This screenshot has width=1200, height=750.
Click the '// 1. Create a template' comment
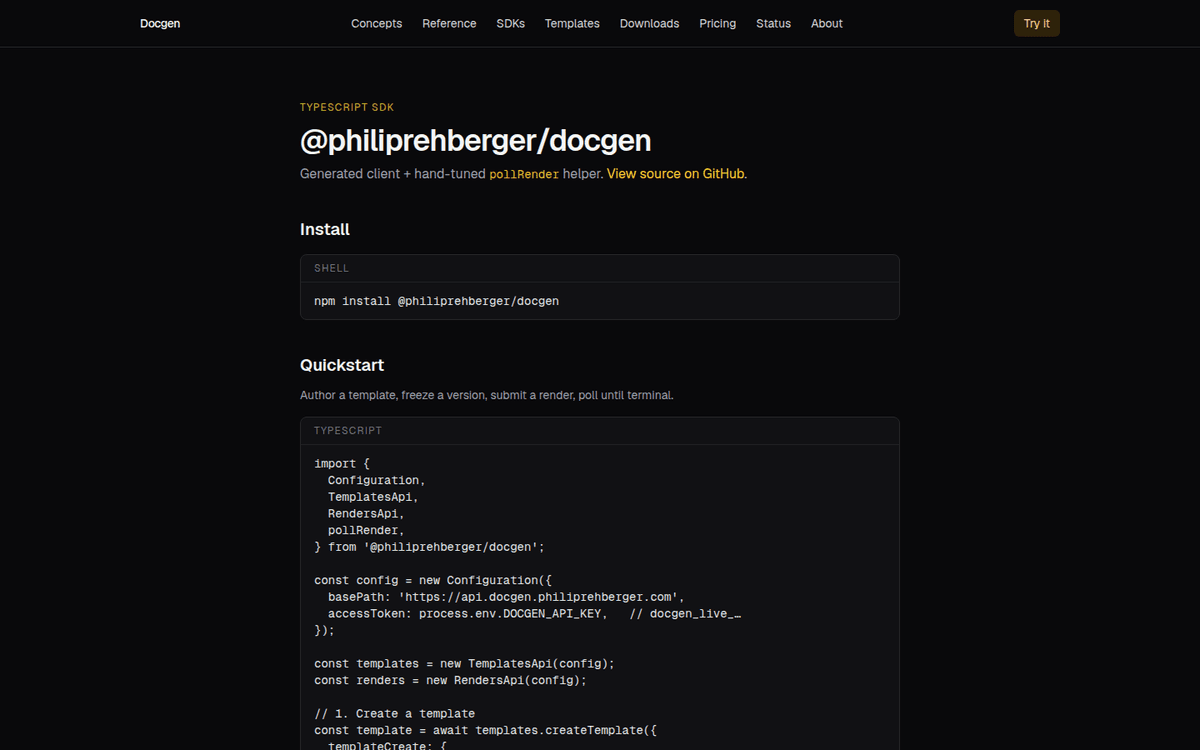pyautogui.click(x=394, y=714)
